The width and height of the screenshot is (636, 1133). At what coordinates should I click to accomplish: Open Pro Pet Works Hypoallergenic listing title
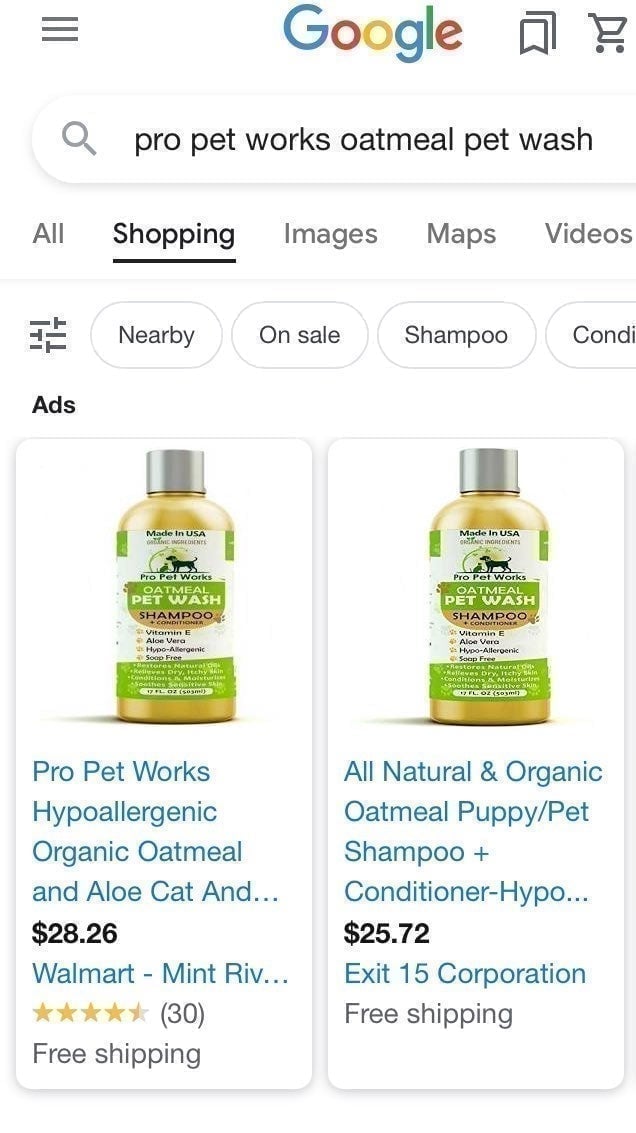click(155, 832)
